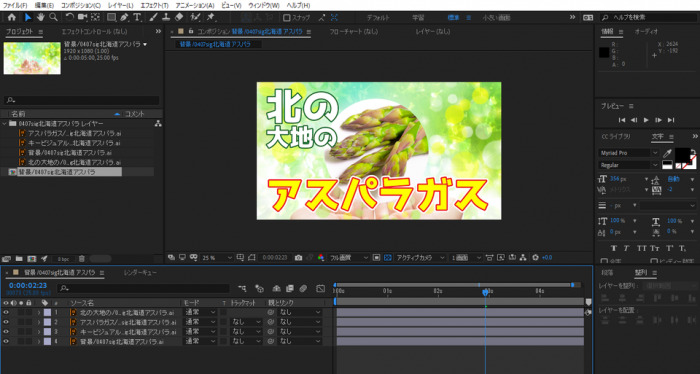Expand layer 1 properties in timeline
700x374 pixels.
point(39,312)
